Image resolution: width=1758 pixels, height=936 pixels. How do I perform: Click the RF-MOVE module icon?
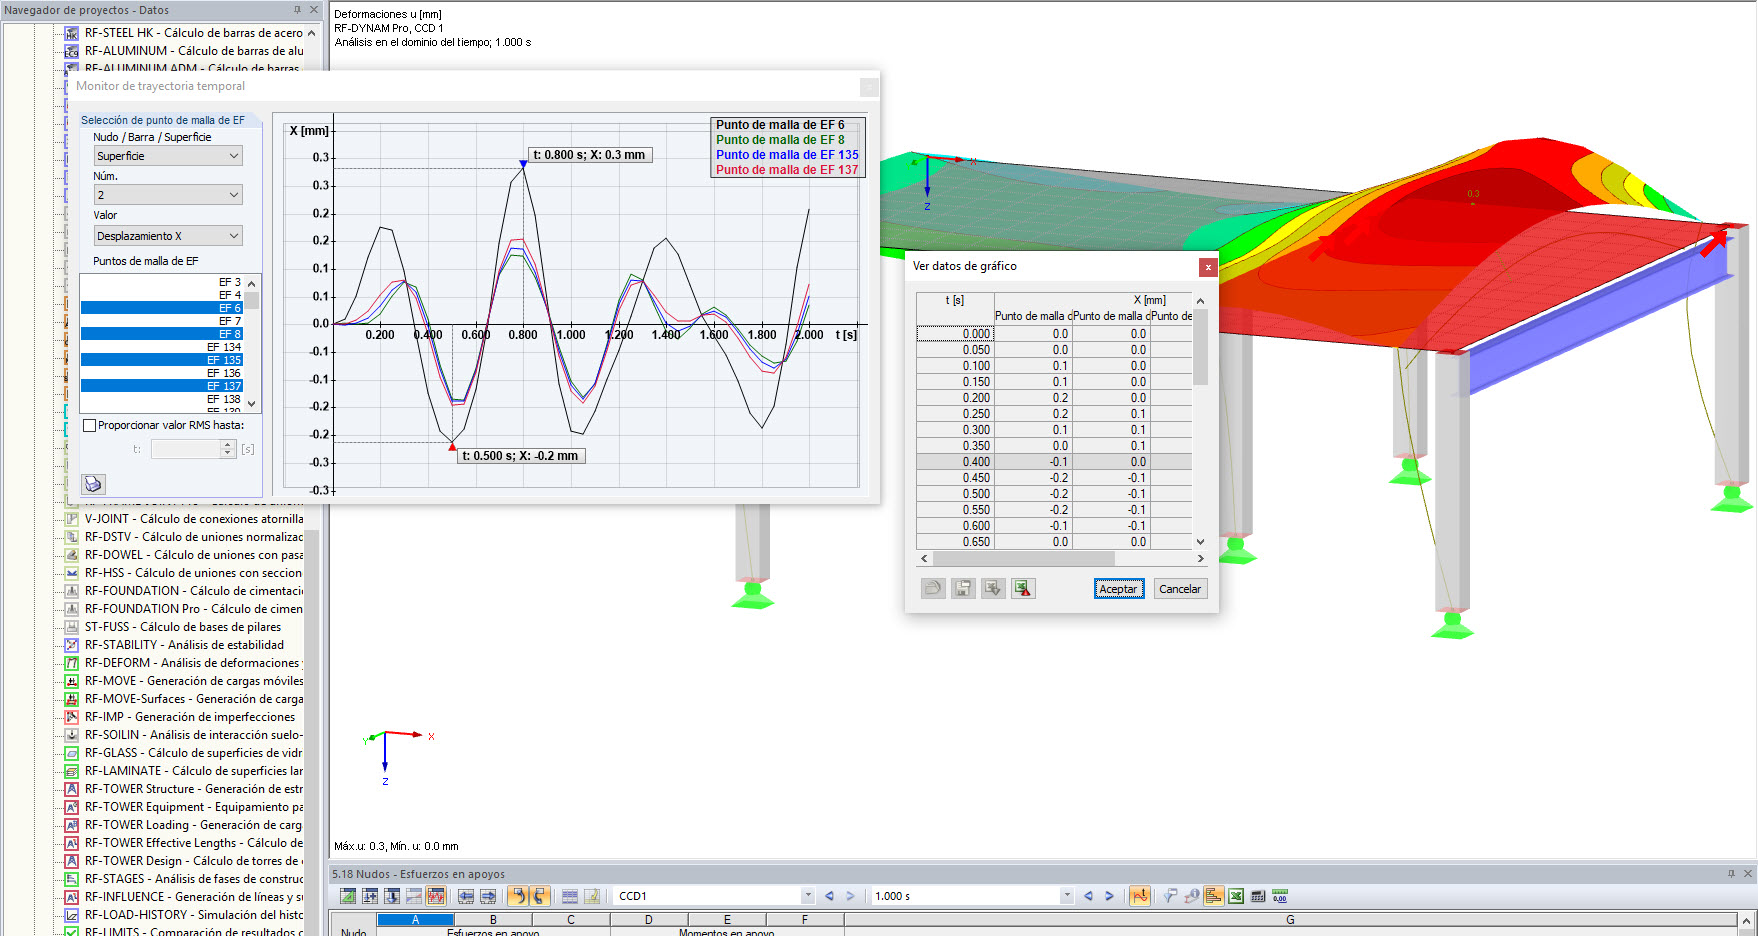[71, 681]
